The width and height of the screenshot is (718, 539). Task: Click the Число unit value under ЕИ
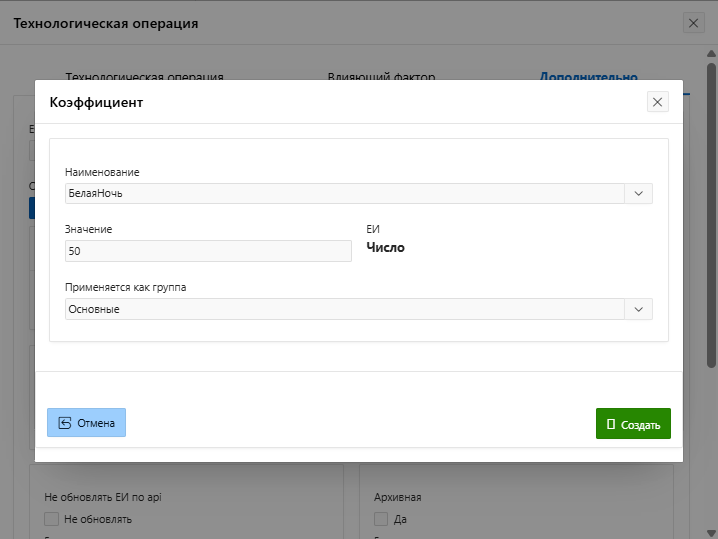click(x=385, y=247)
